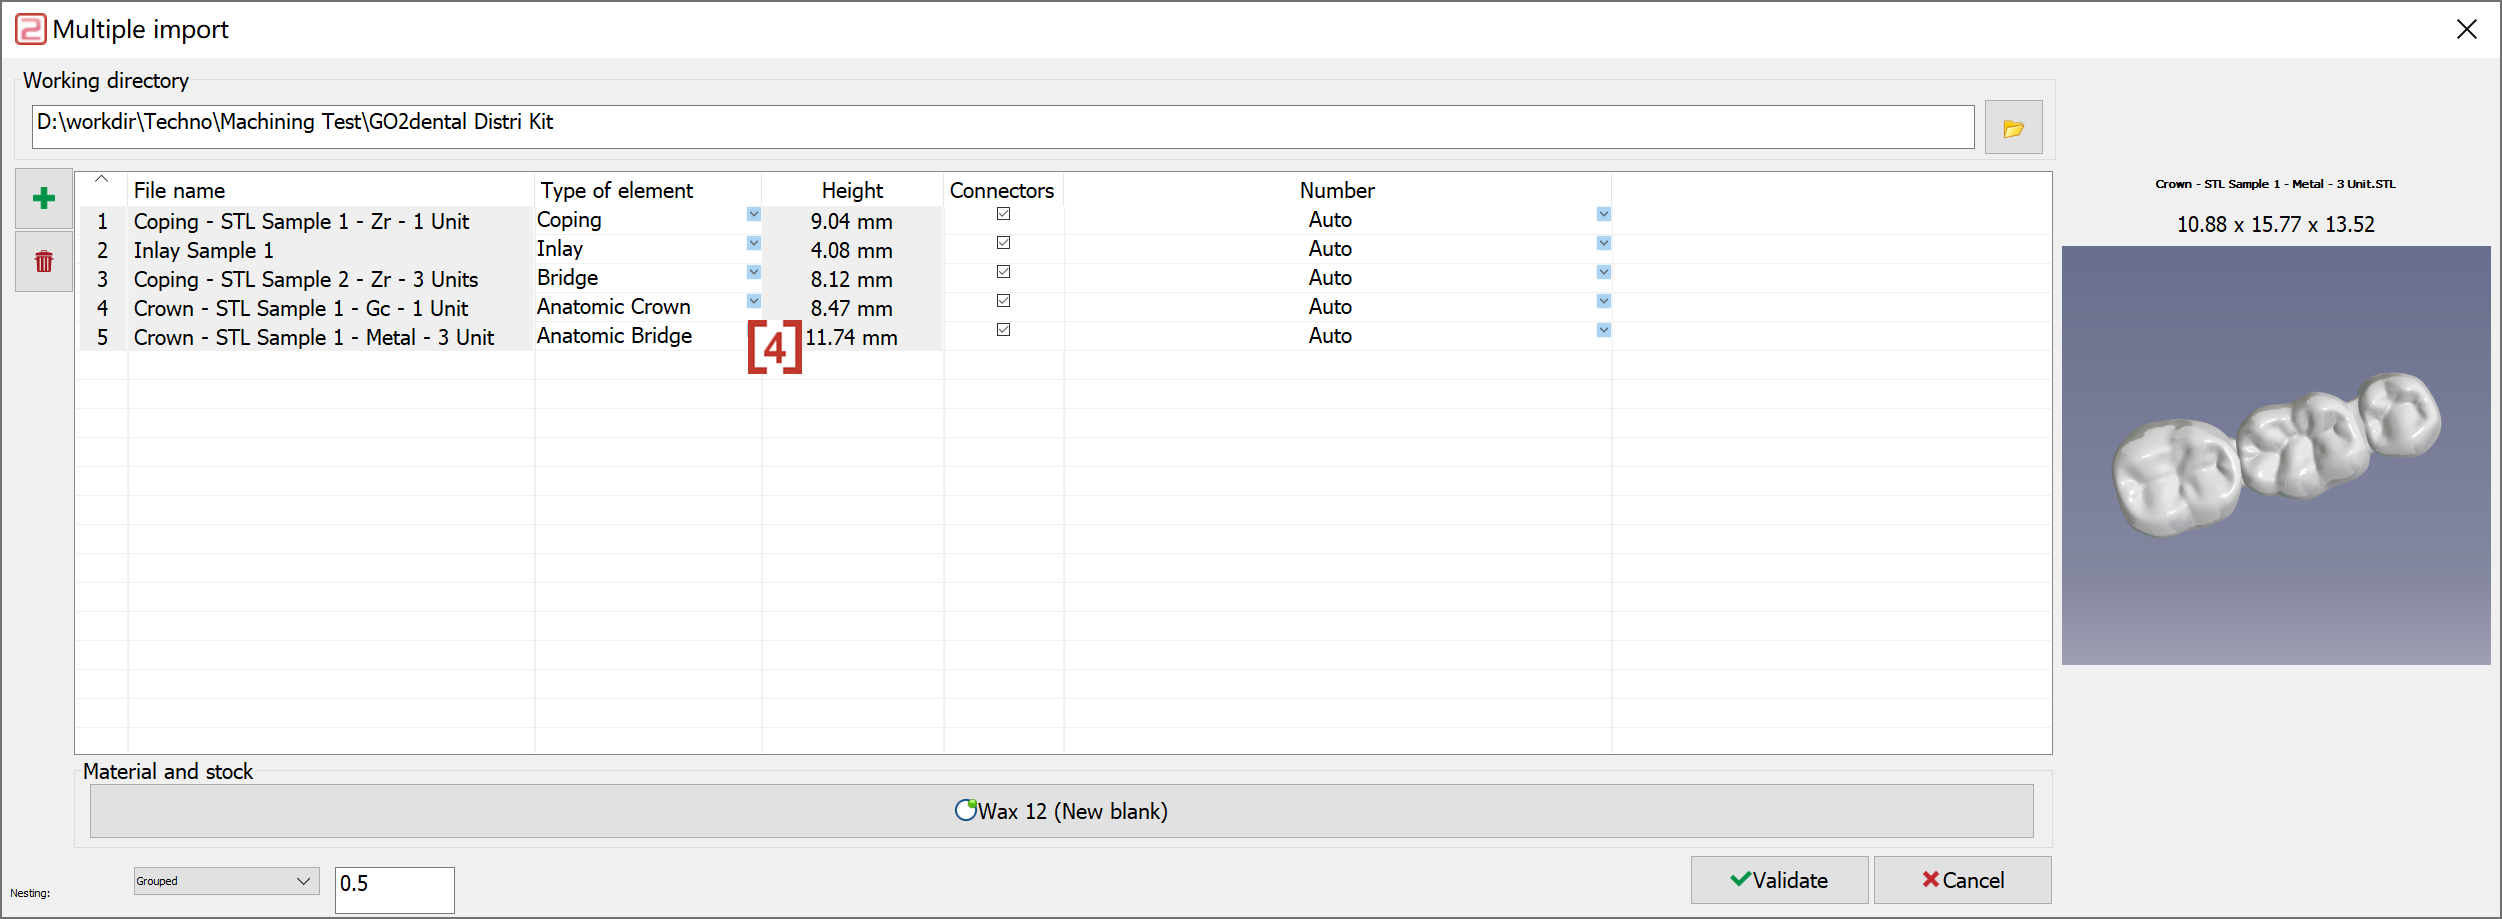
Task: Open Type dropdown for the Anatomic Crown row
Action: point(754,301)
